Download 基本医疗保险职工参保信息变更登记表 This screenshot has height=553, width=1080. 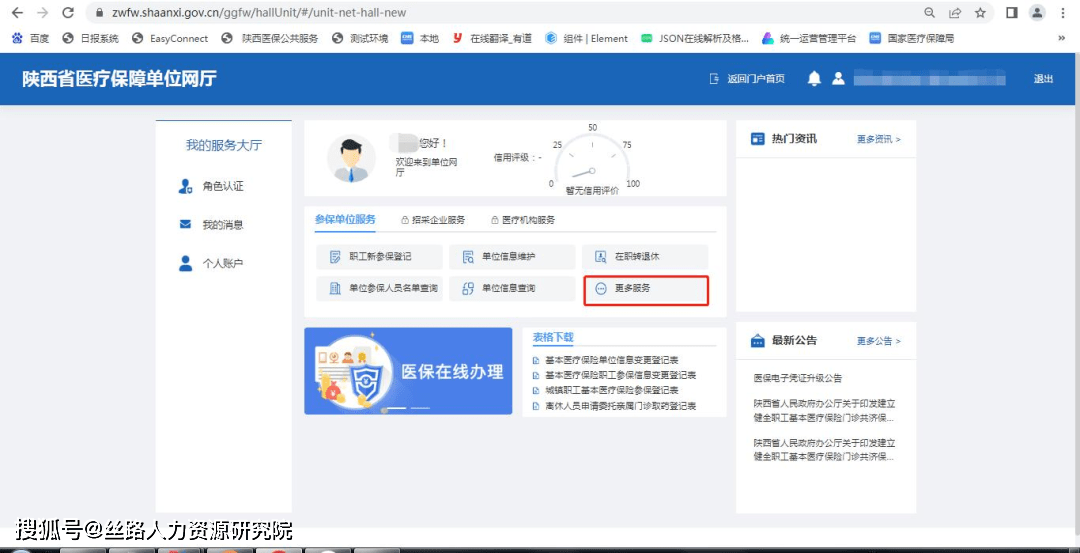[x=621, y=375]
